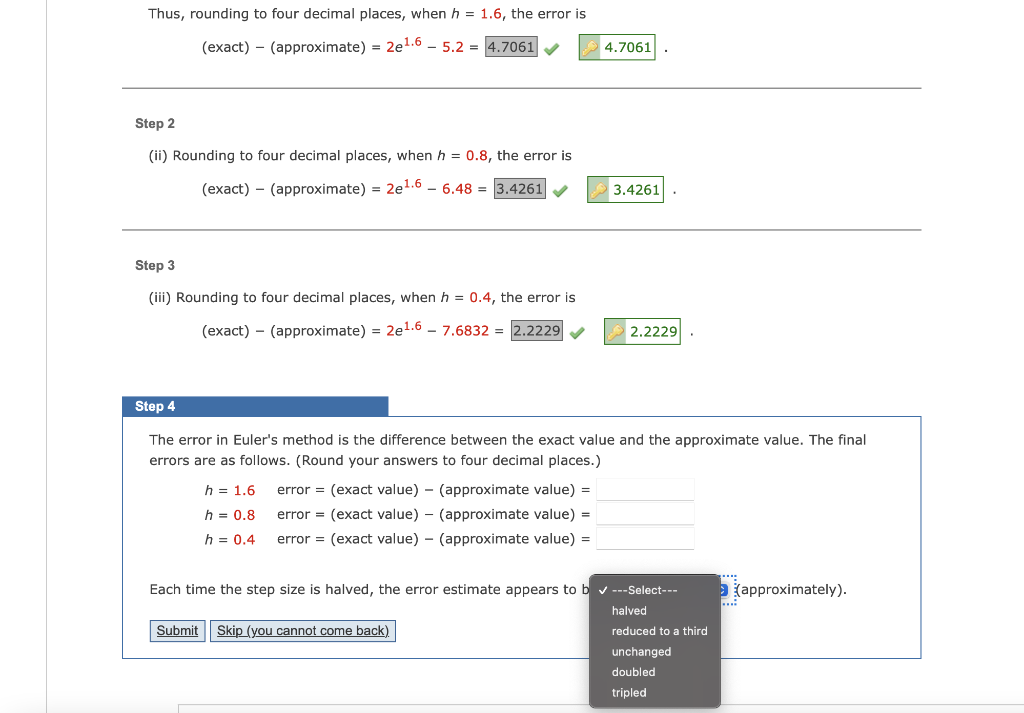Click the blue dropdown arrows icon before (approximately)
The image size is (1024, 713).
[x=725, y=590]
